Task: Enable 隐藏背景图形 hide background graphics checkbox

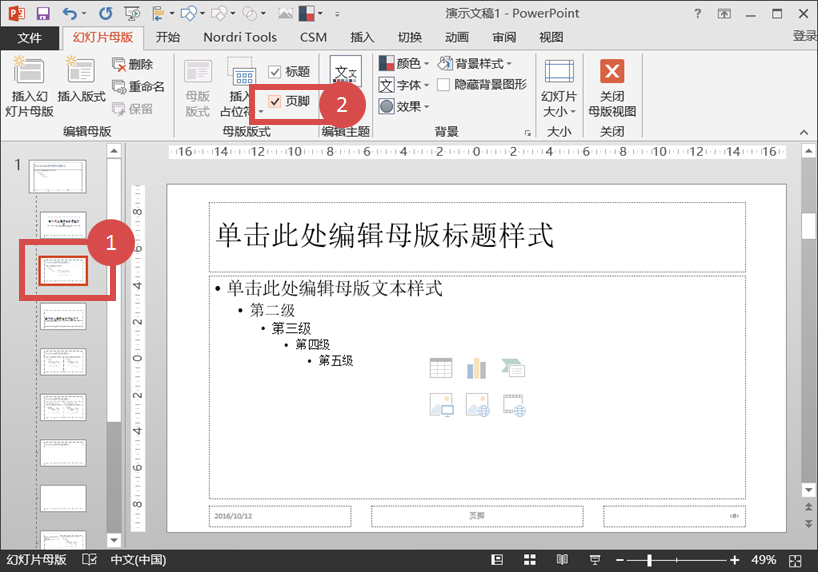Action: 444,85
